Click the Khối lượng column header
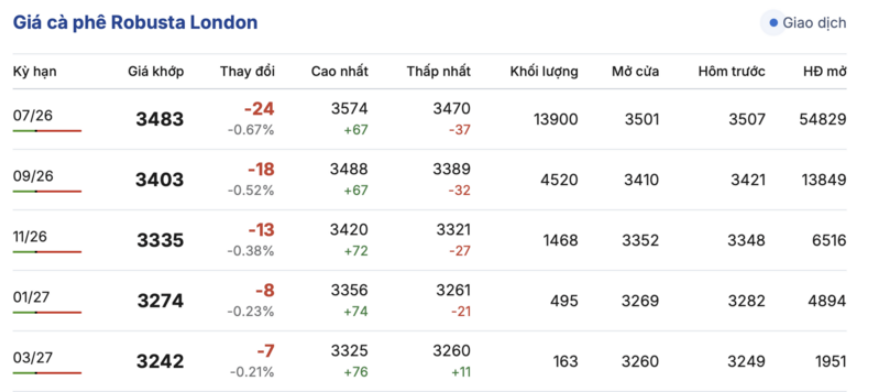Screen dimensions: 877x392 [544, 72]
